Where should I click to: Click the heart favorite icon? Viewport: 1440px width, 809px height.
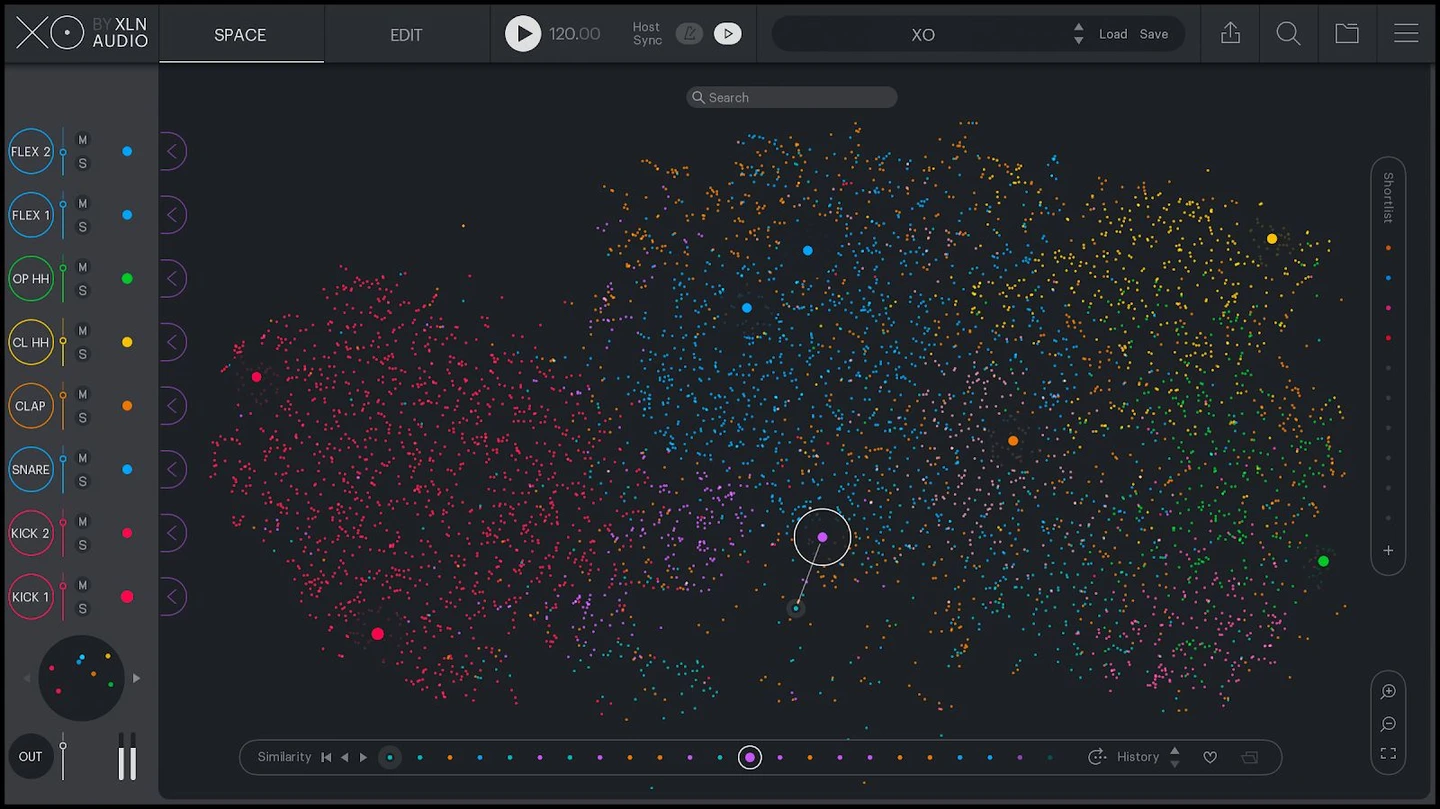(x=1210, y=758)
